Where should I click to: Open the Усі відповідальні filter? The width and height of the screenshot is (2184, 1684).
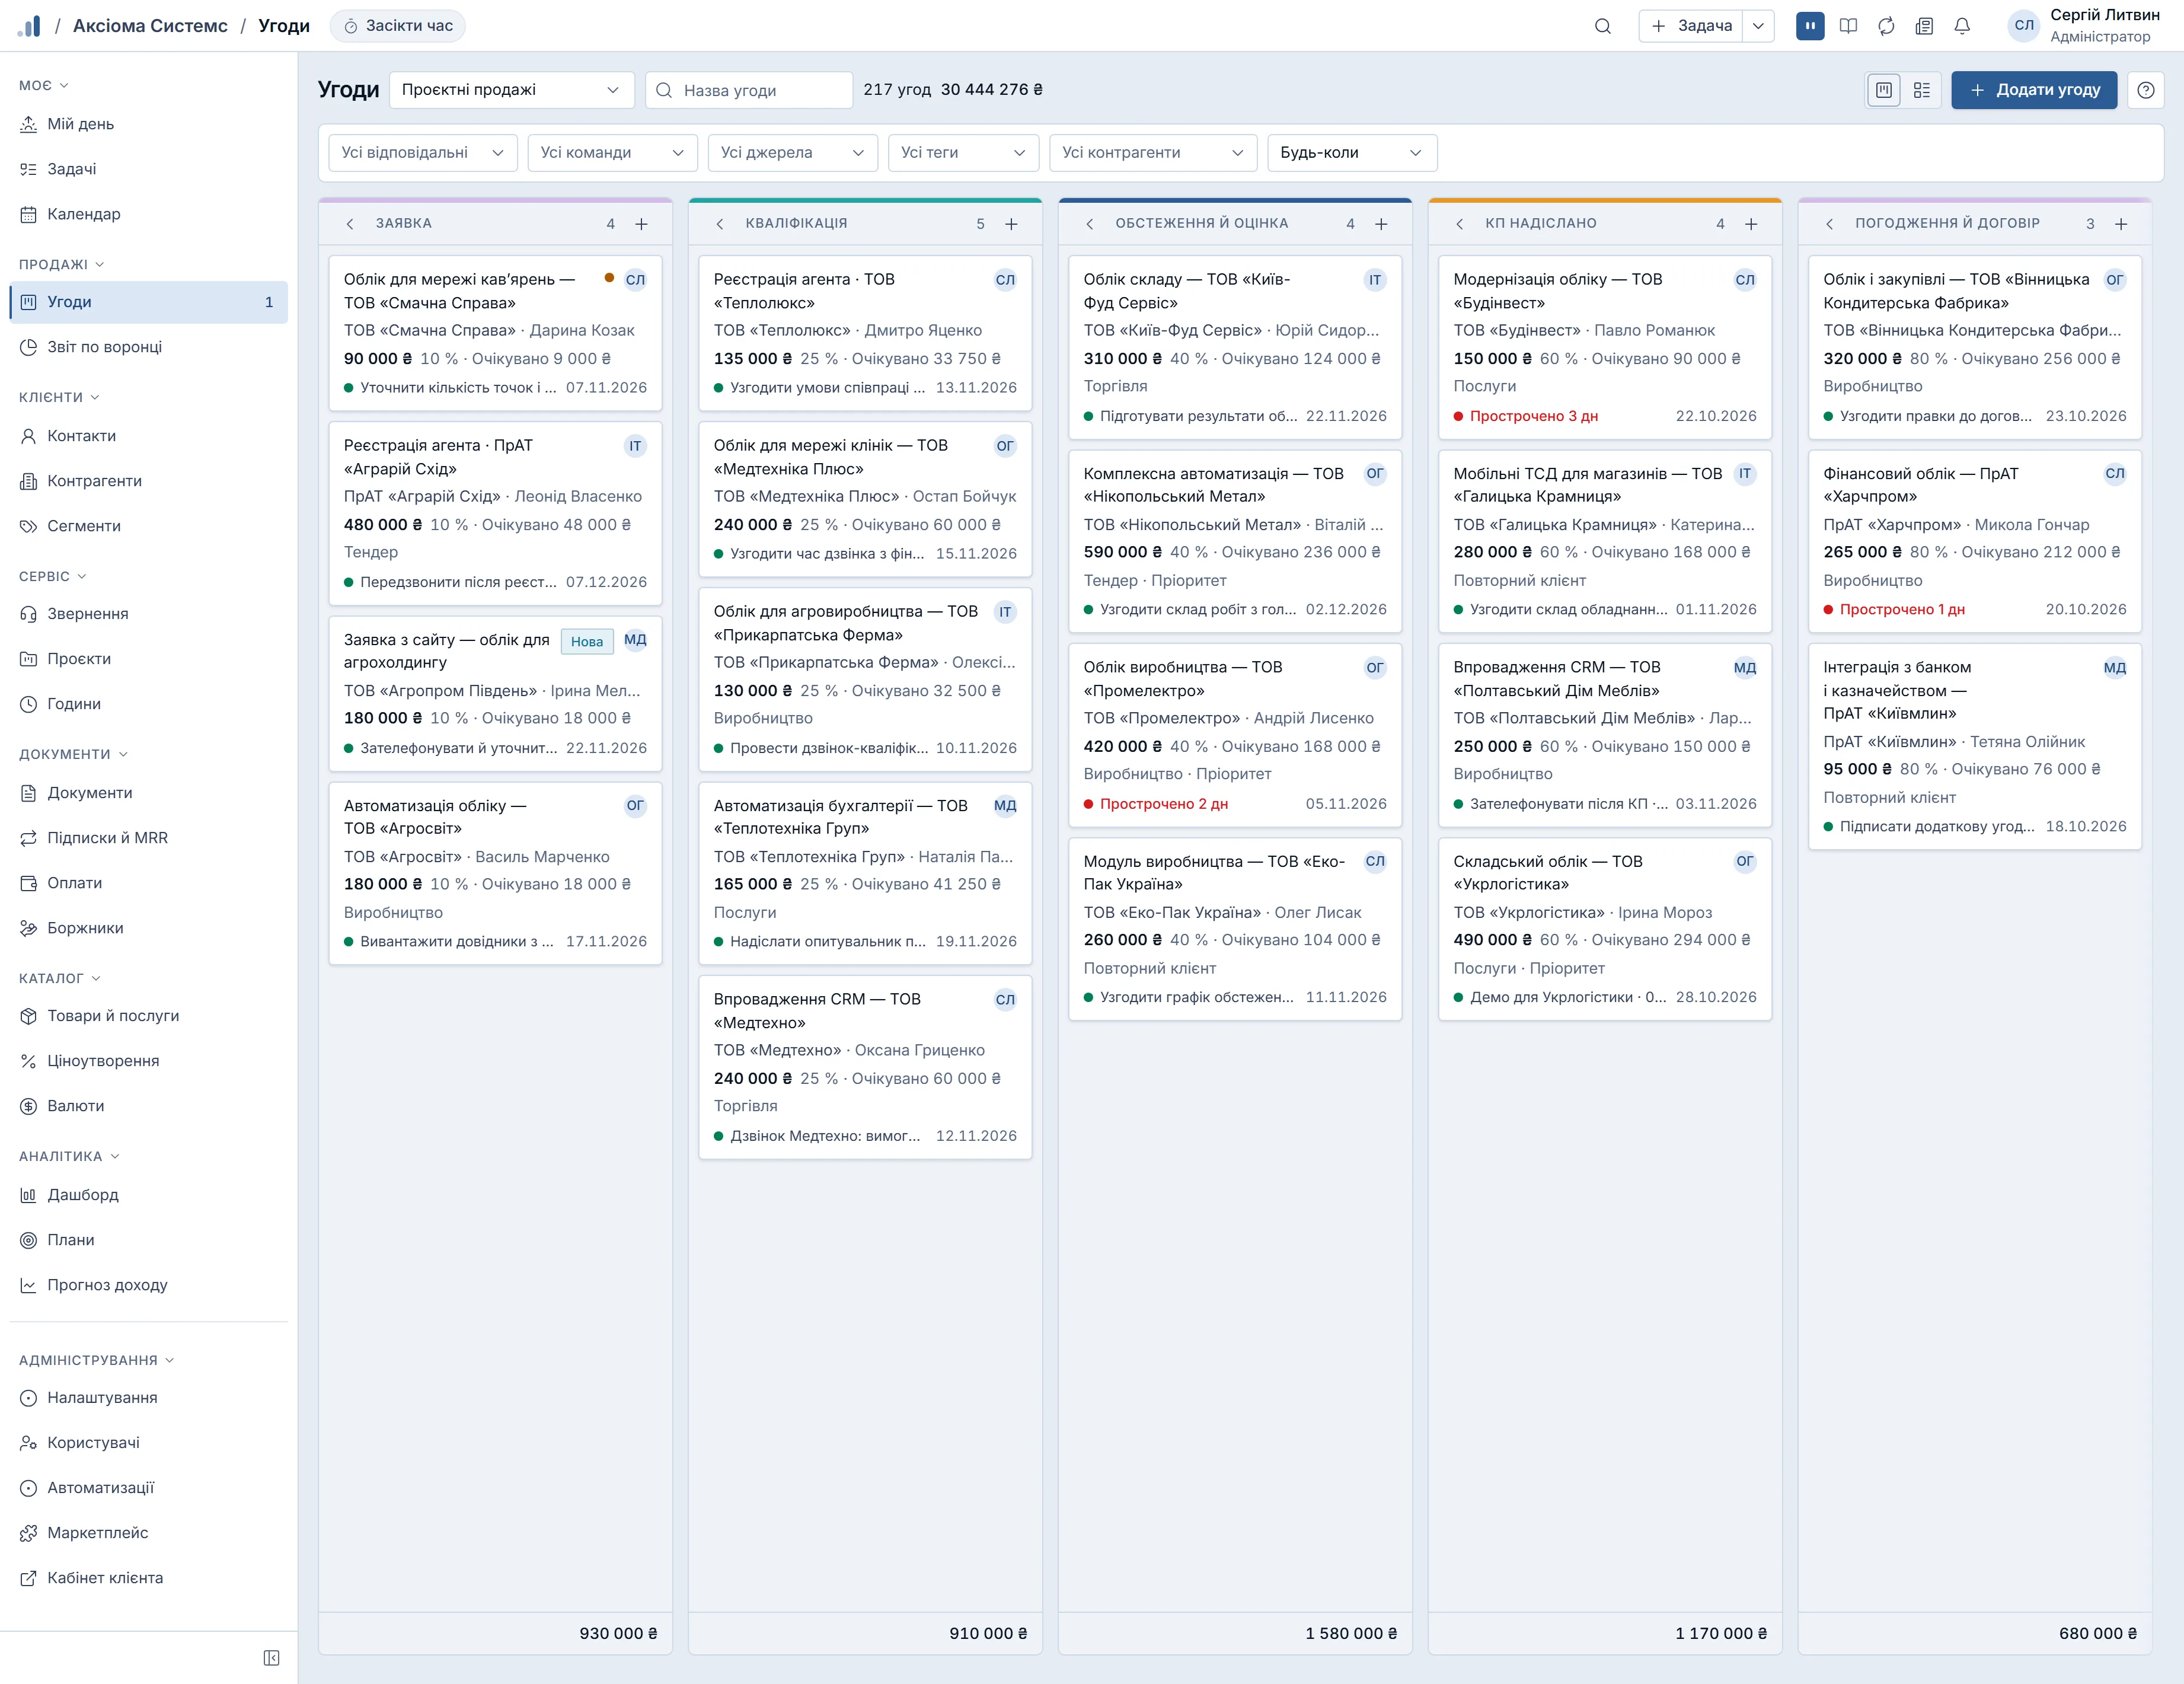pos(423,153)
